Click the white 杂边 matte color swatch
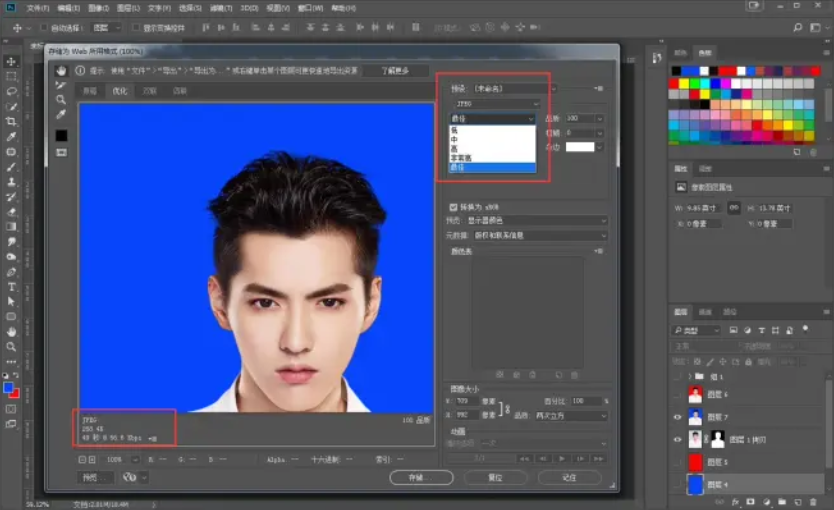 tap(580, 147)
